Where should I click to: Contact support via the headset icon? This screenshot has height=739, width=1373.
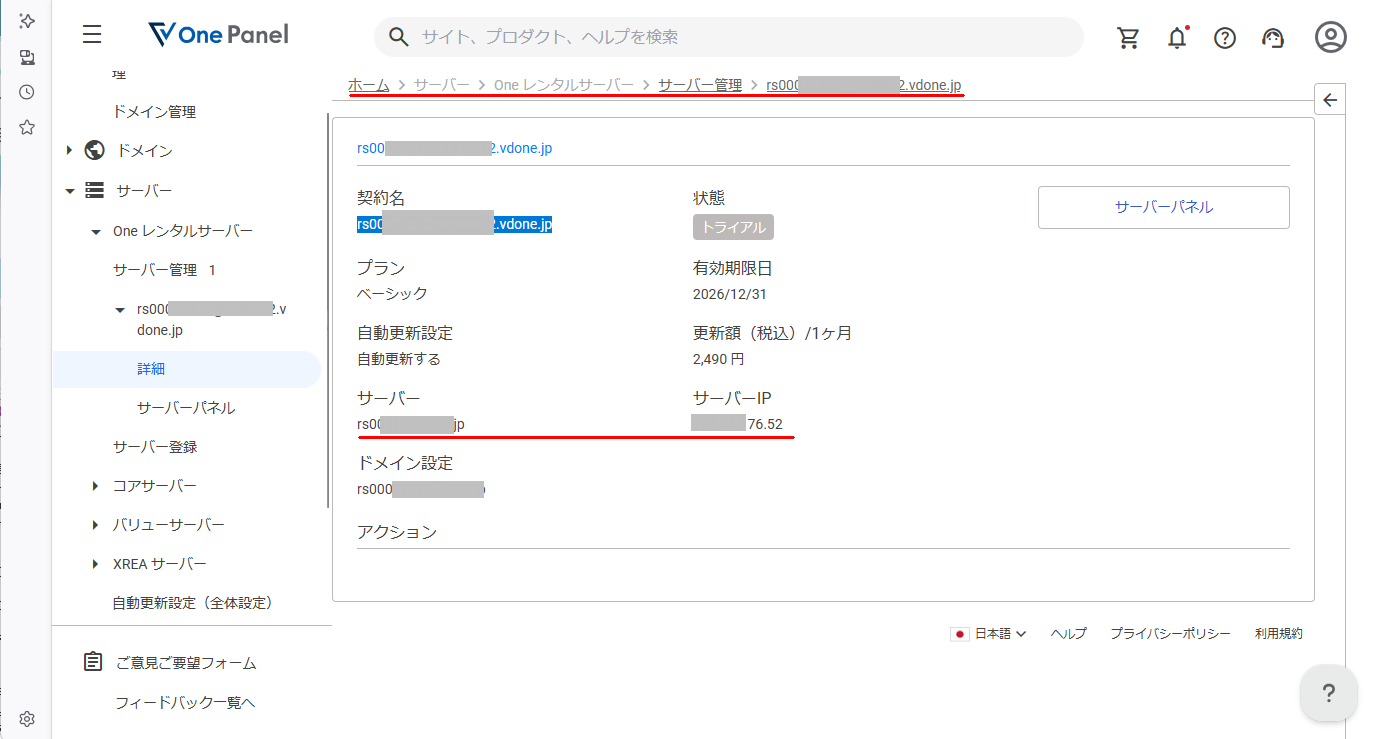[1273, 37]
